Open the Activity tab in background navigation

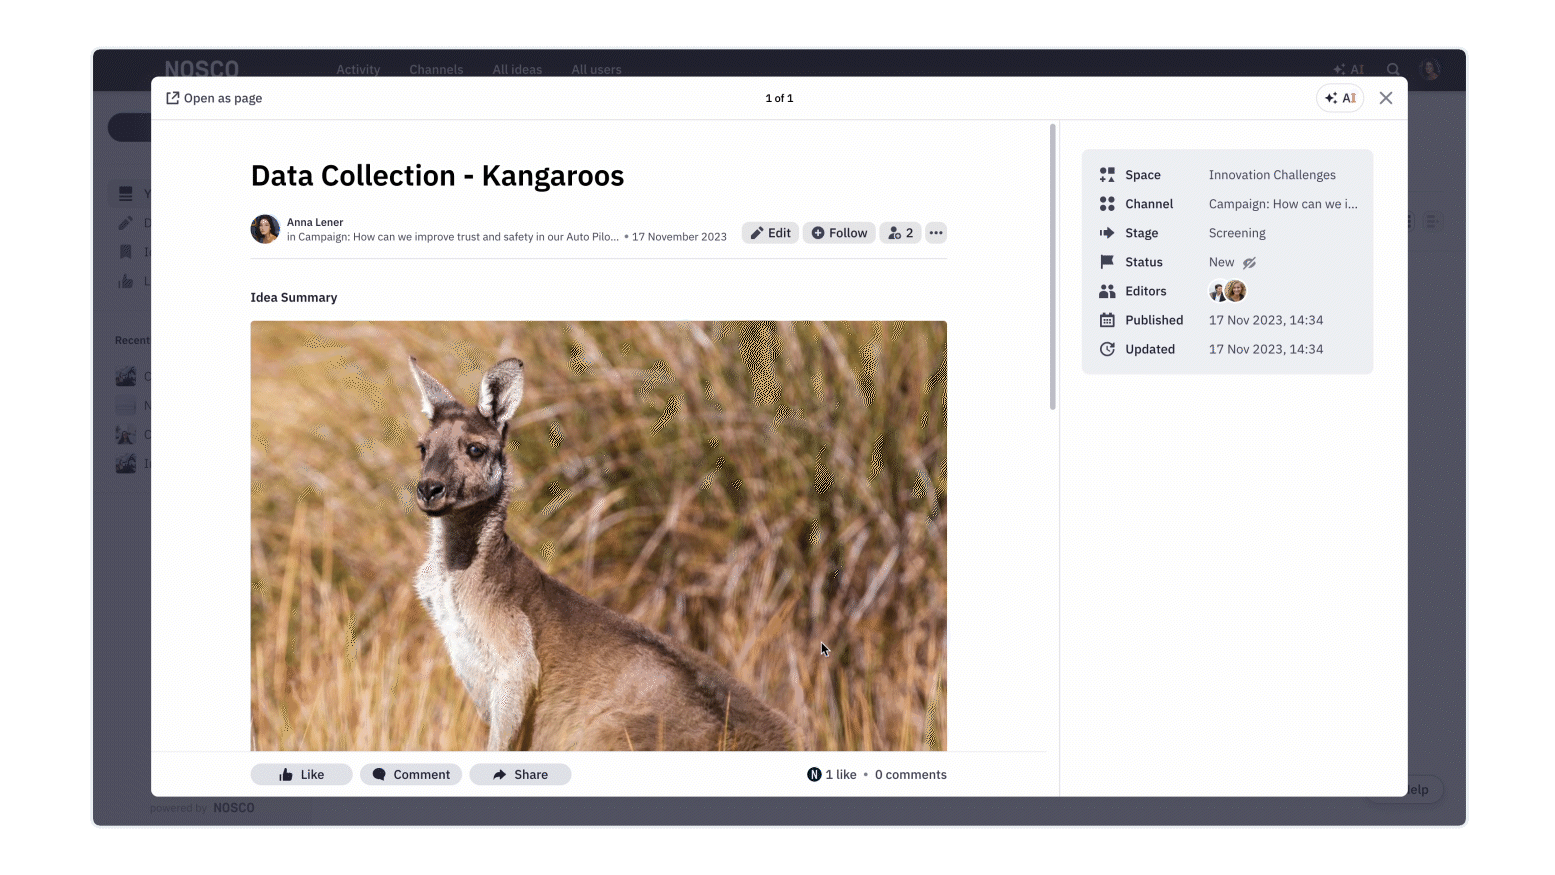[x=358, y=69]
